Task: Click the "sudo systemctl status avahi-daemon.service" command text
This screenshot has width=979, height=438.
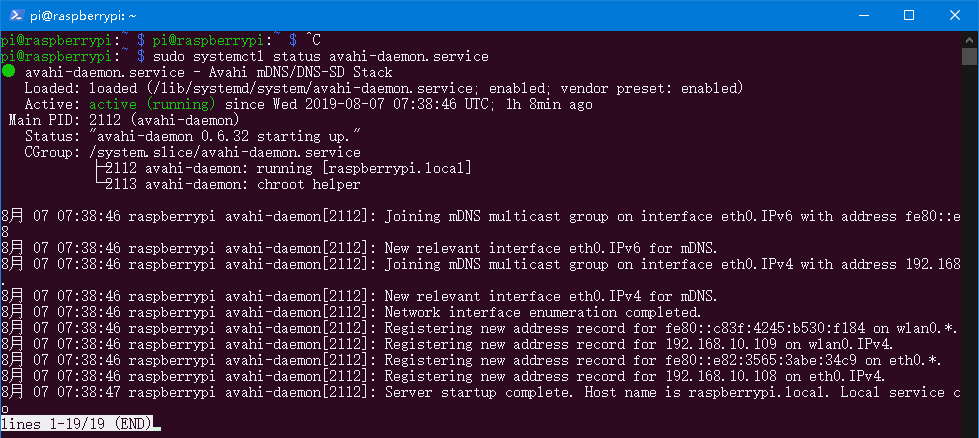Action: 321,56
